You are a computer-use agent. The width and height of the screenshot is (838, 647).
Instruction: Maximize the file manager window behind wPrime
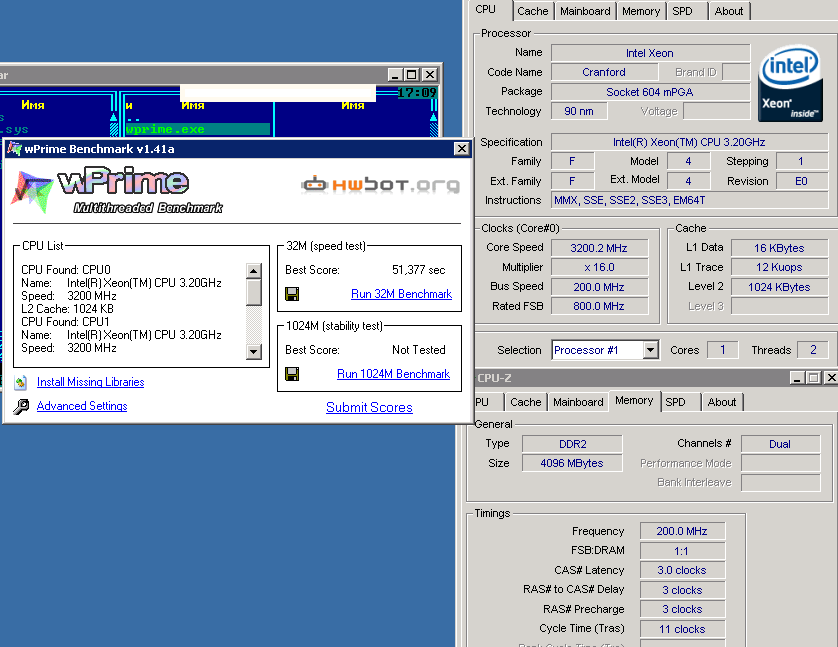click(412, 75)
